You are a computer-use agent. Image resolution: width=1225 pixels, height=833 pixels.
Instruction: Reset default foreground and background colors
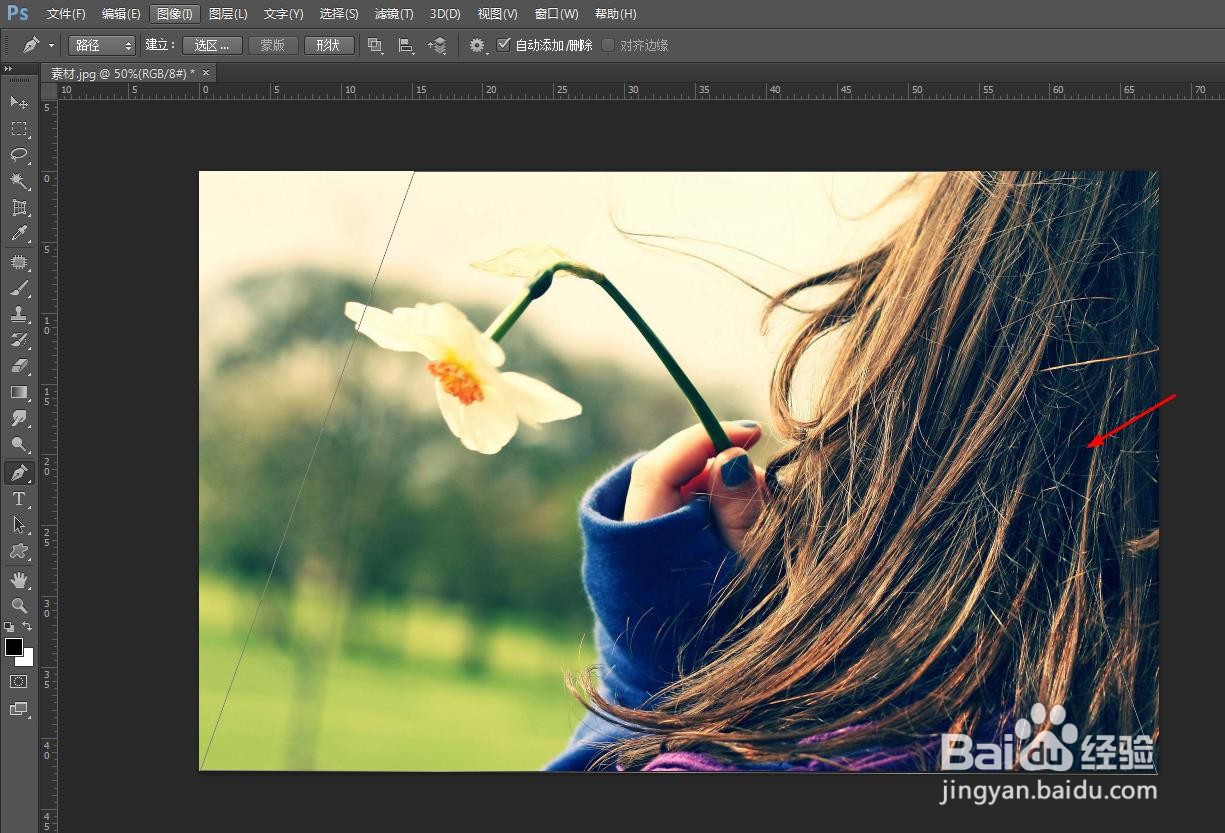pyautogui.click(x=9, y=627)
